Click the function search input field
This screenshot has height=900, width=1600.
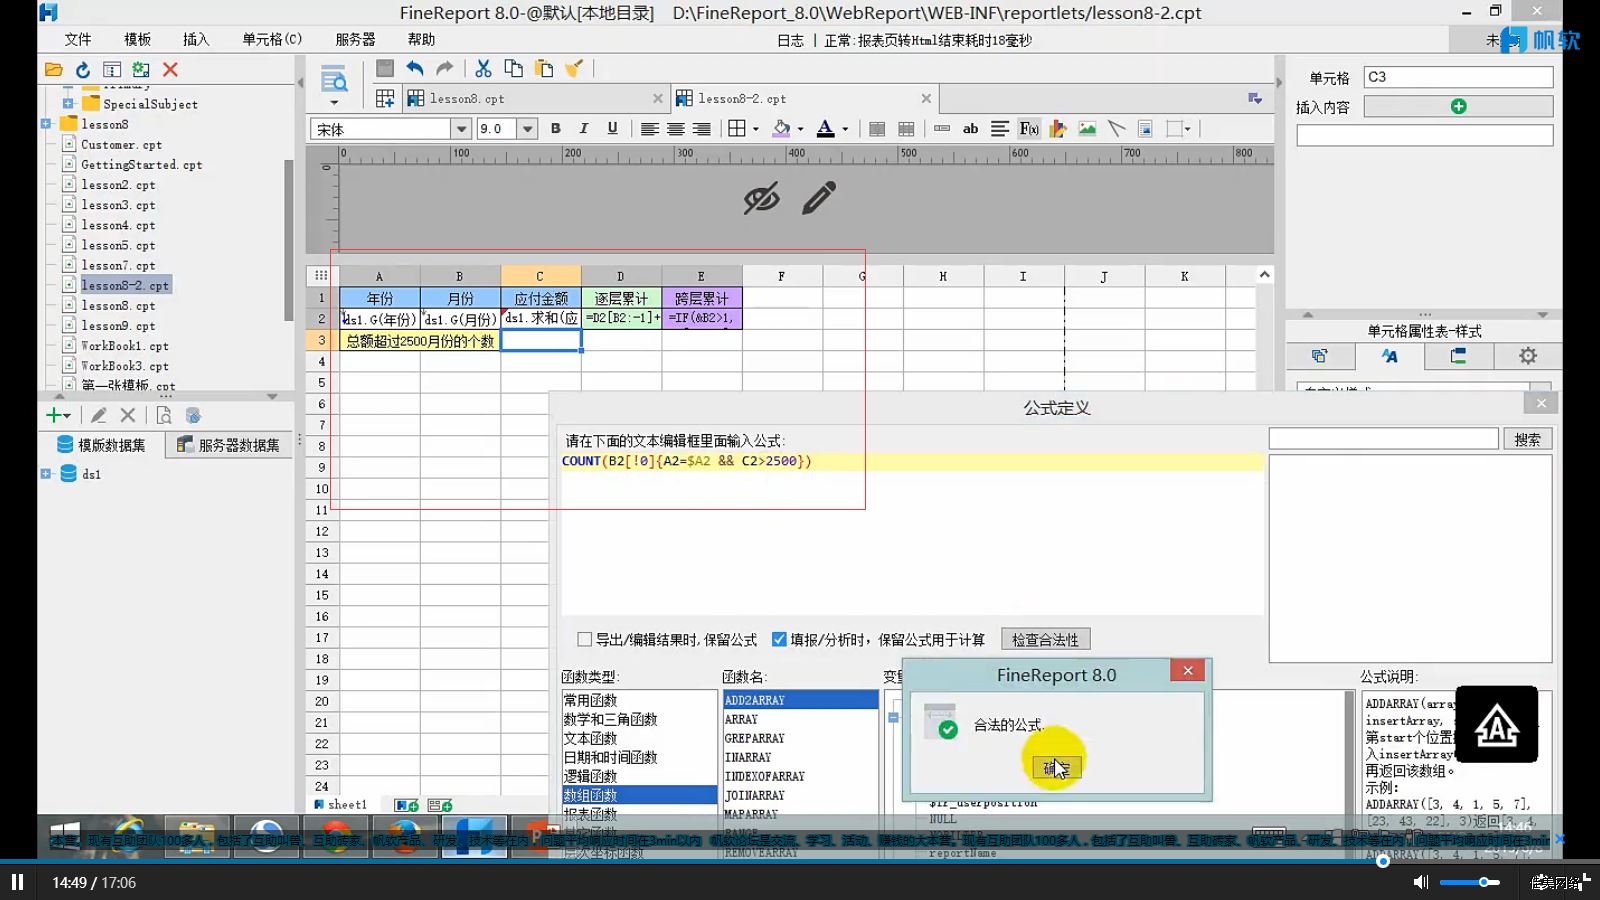tap(1383, 439)
